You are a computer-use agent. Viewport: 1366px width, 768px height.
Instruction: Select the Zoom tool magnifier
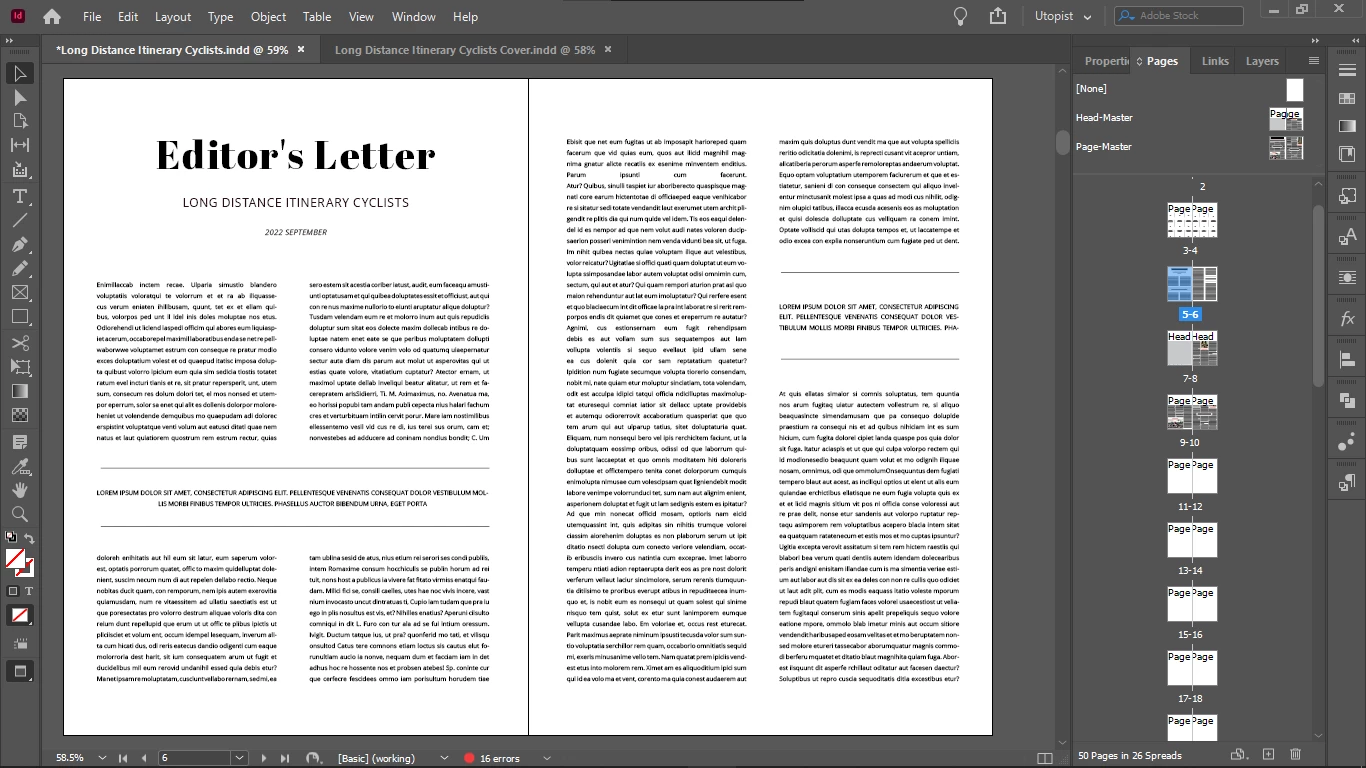(x=20, y=514)
